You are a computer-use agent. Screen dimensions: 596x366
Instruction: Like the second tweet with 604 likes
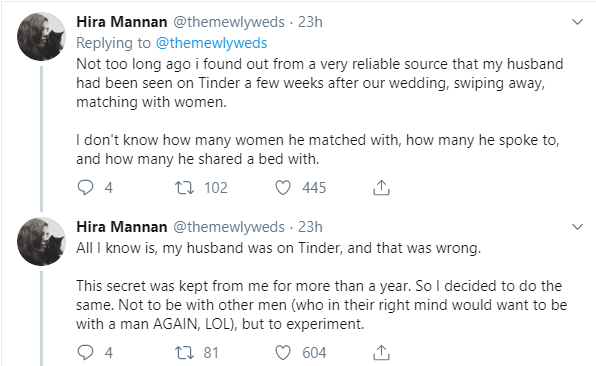coord(283,353)
